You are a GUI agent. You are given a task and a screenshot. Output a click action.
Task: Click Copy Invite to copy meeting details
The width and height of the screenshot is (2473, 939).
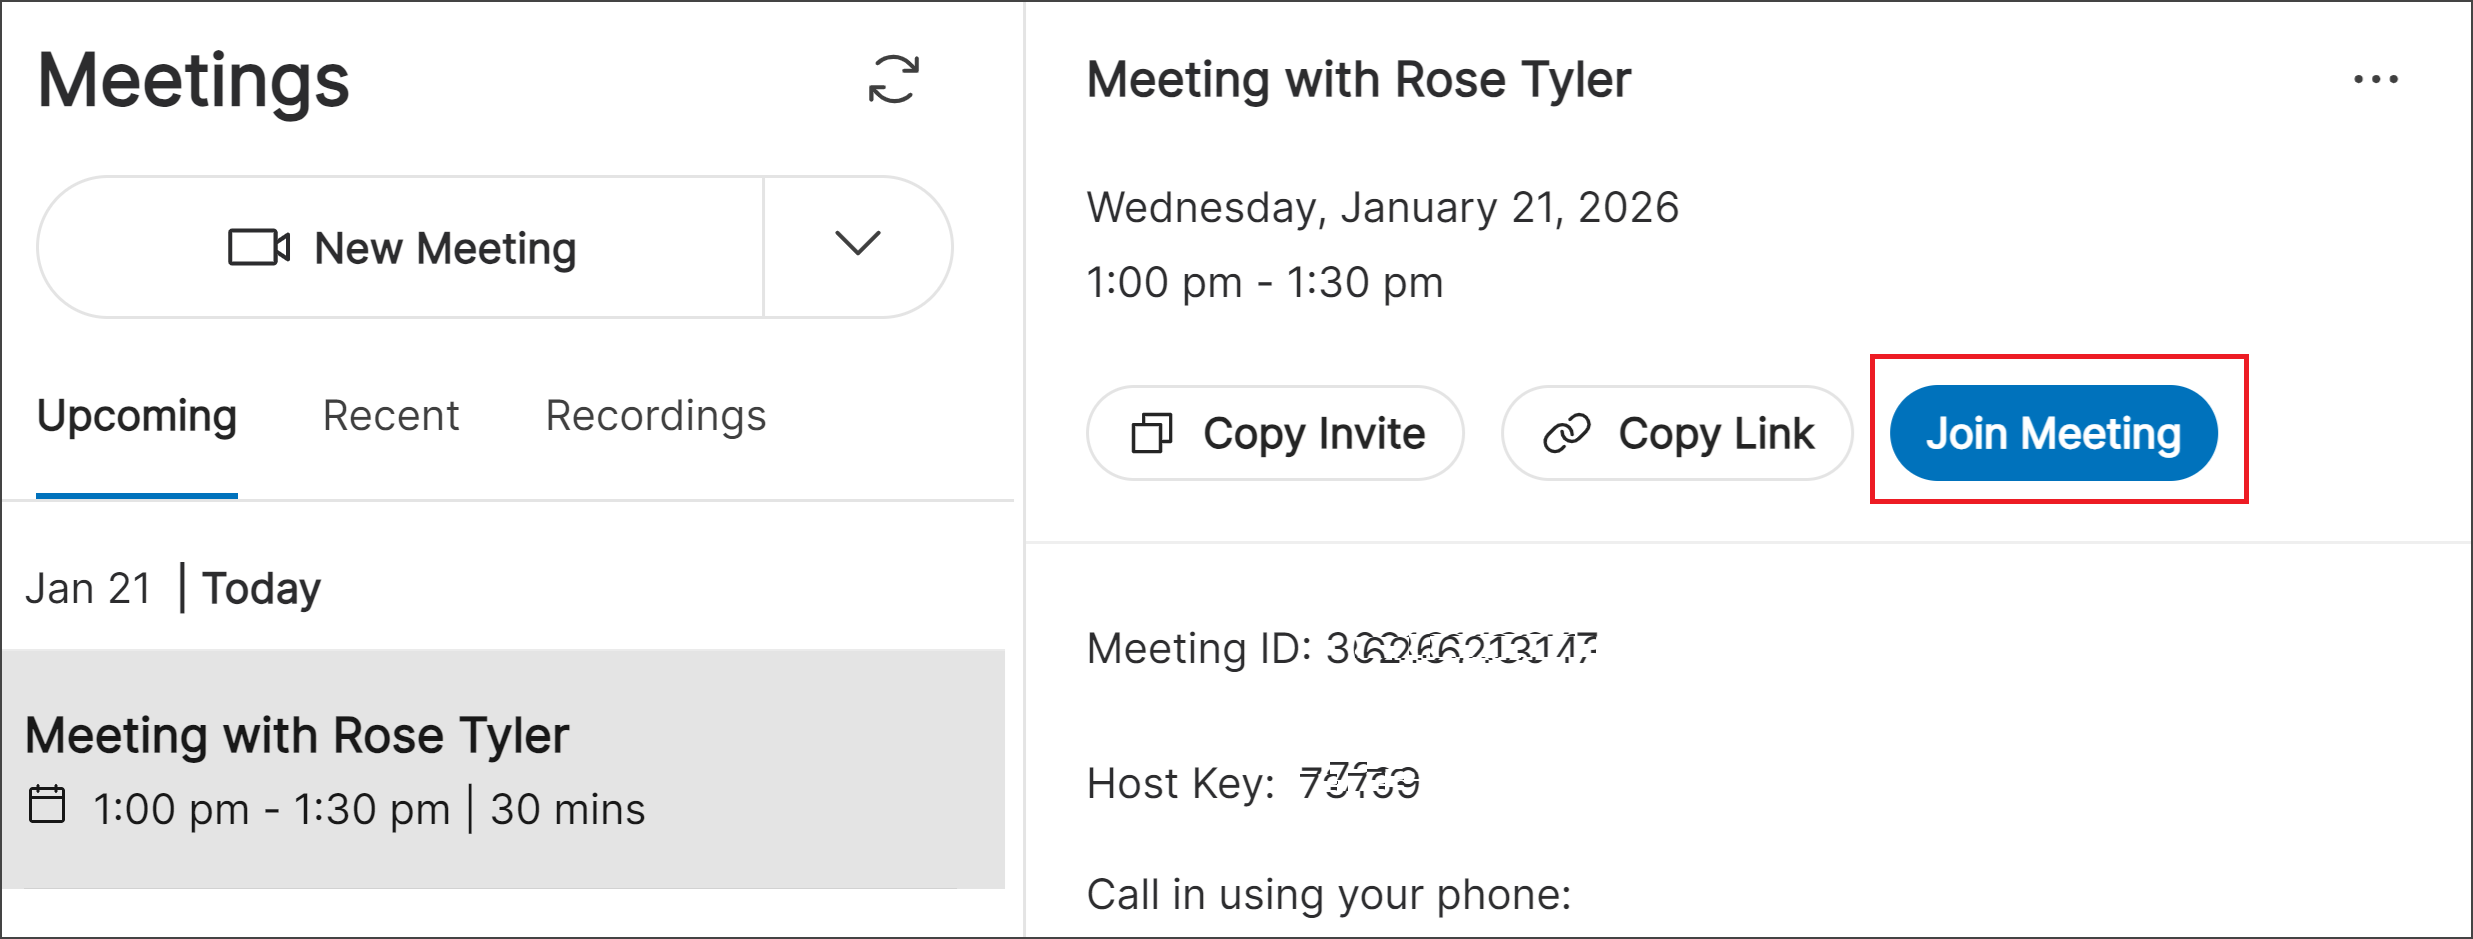click(x=1275, y=433)
